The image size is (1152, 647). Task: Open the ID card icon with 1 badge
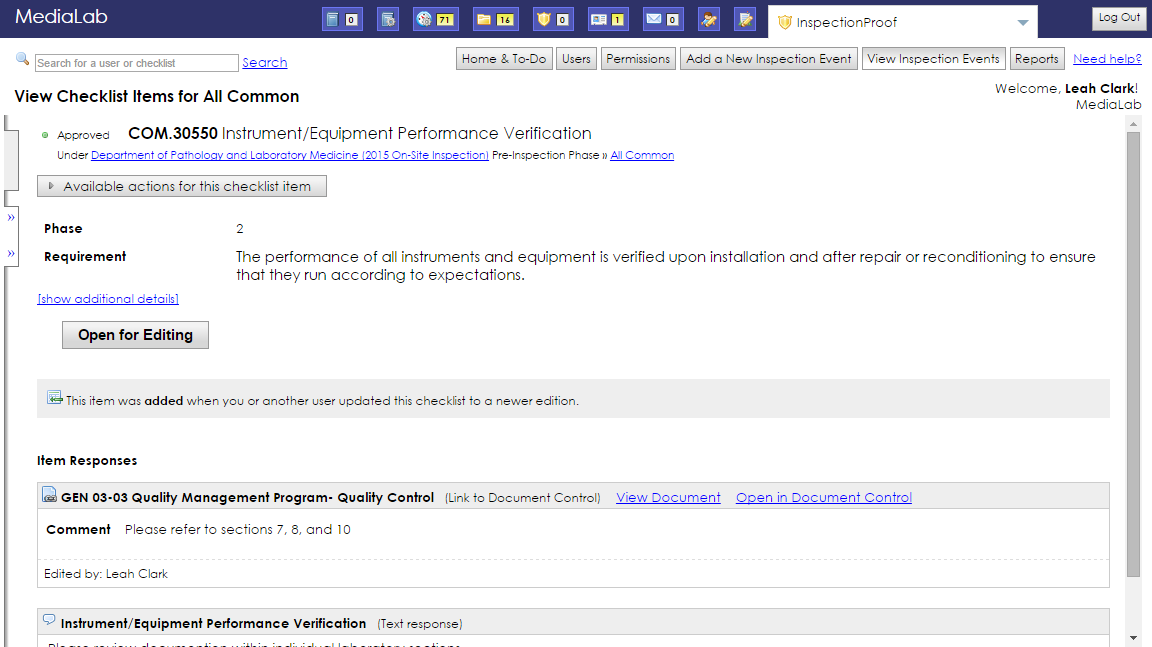pyautogui.click(x=607, y=18)
